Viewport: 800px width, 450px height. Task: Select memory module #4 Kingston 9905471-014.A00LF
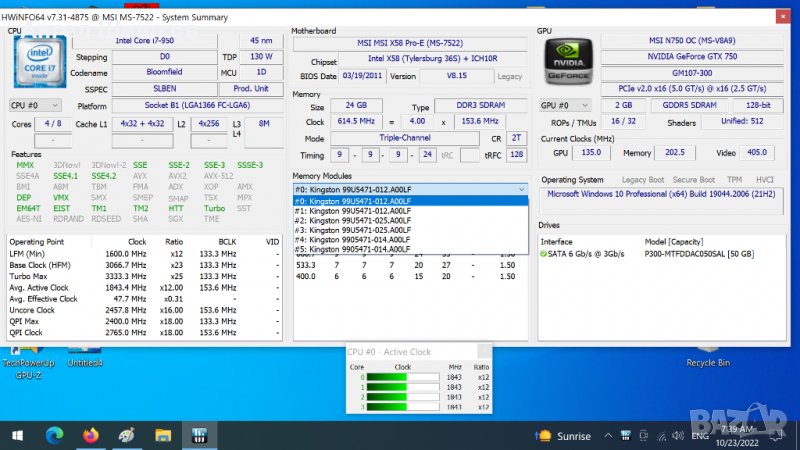[x=351, y=240]
